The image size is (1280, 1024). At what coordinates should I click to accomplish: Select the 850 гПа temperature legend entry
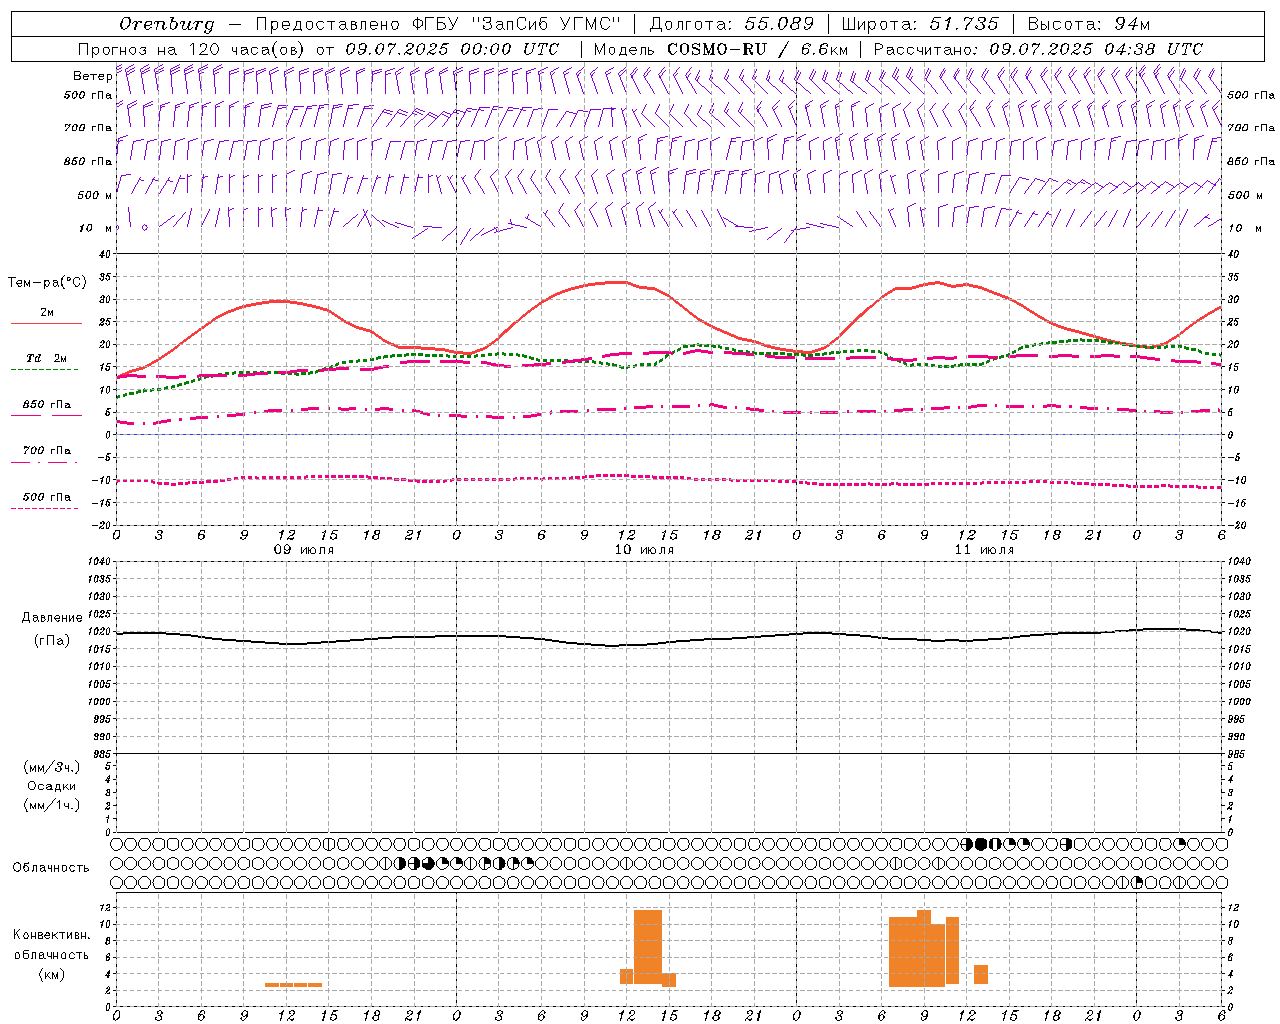[47, 405]
